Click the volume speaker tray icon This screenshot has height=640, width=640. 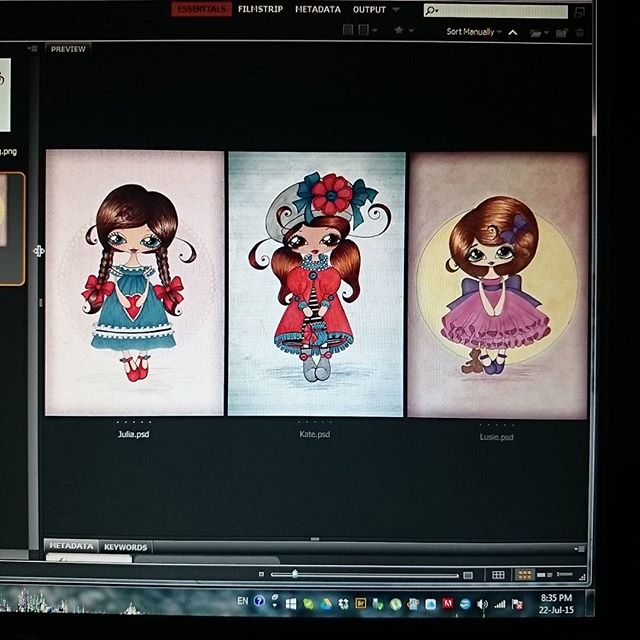pyautogui.click(x=483, y=604)
